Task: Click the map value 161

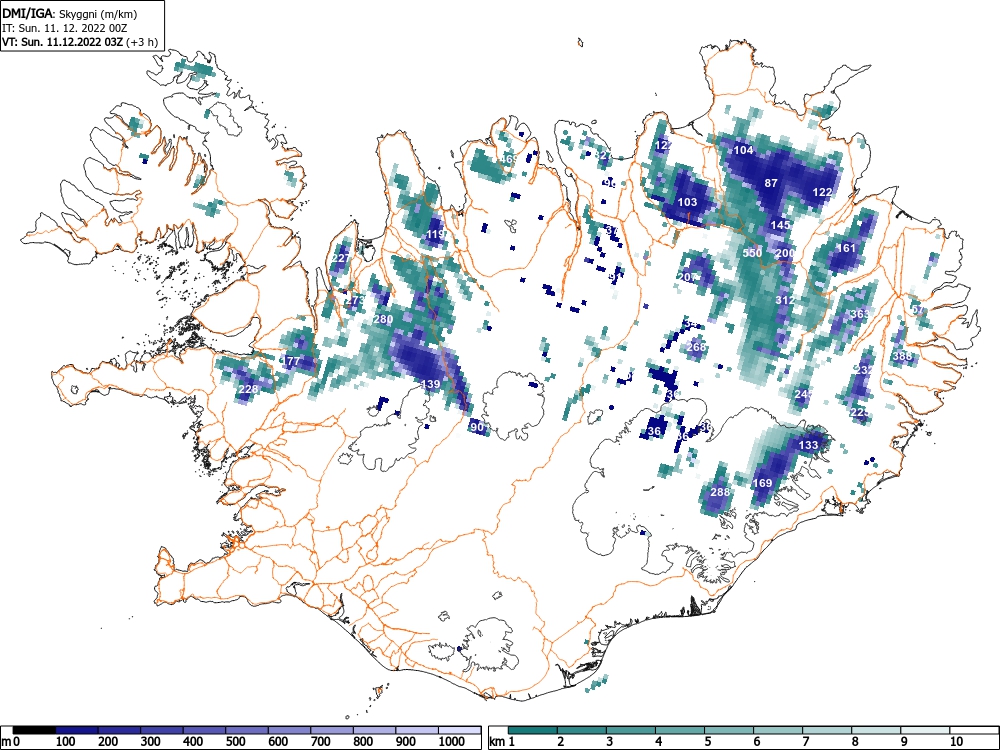Action: click(x=846, y=248)
